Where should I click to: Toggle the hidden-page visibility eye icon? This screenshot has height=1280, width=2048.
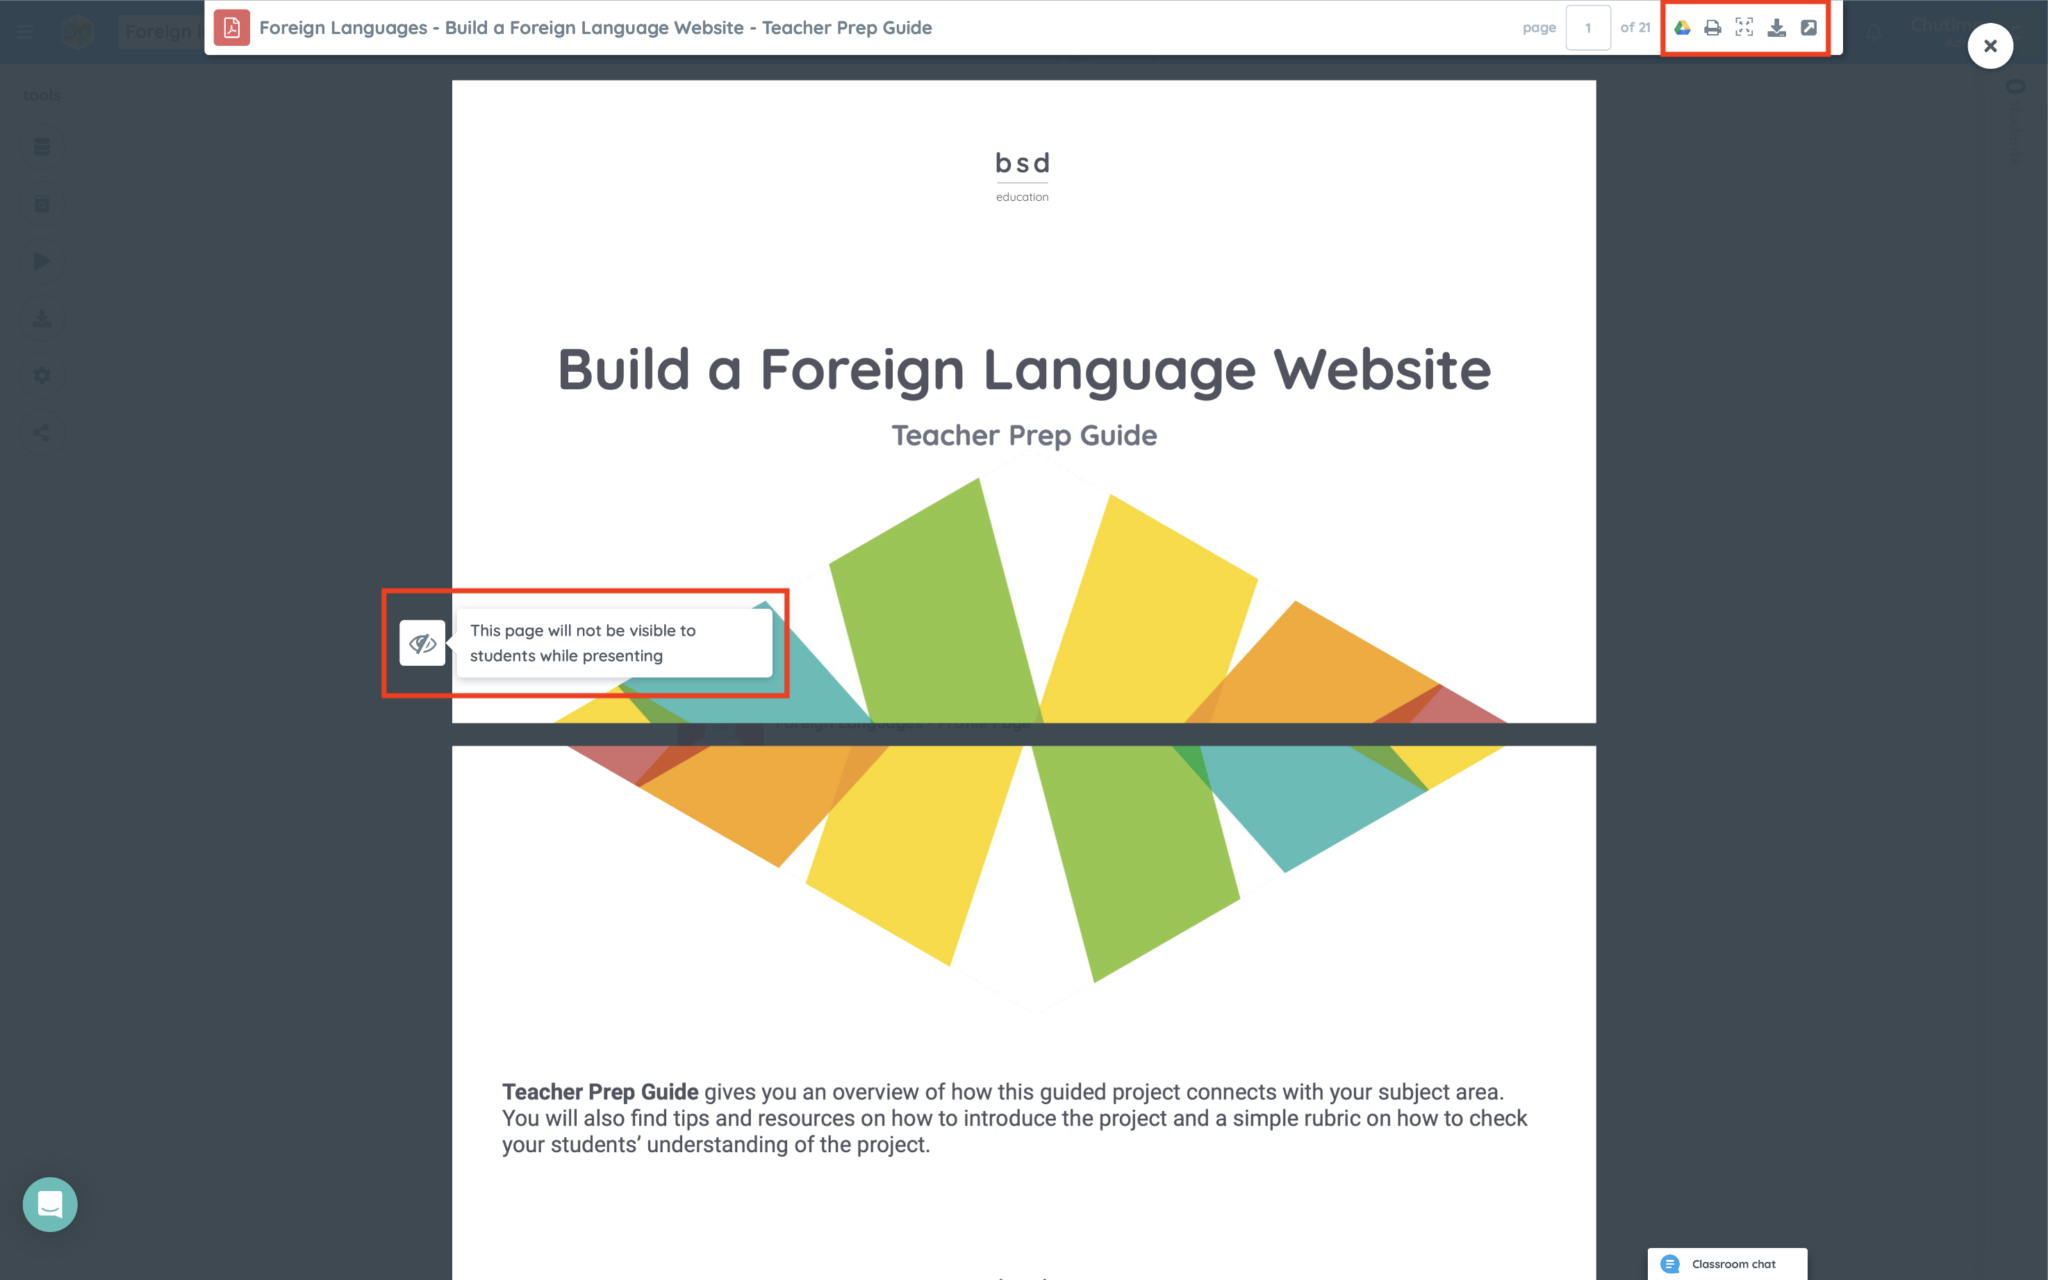tap(422, 643)
